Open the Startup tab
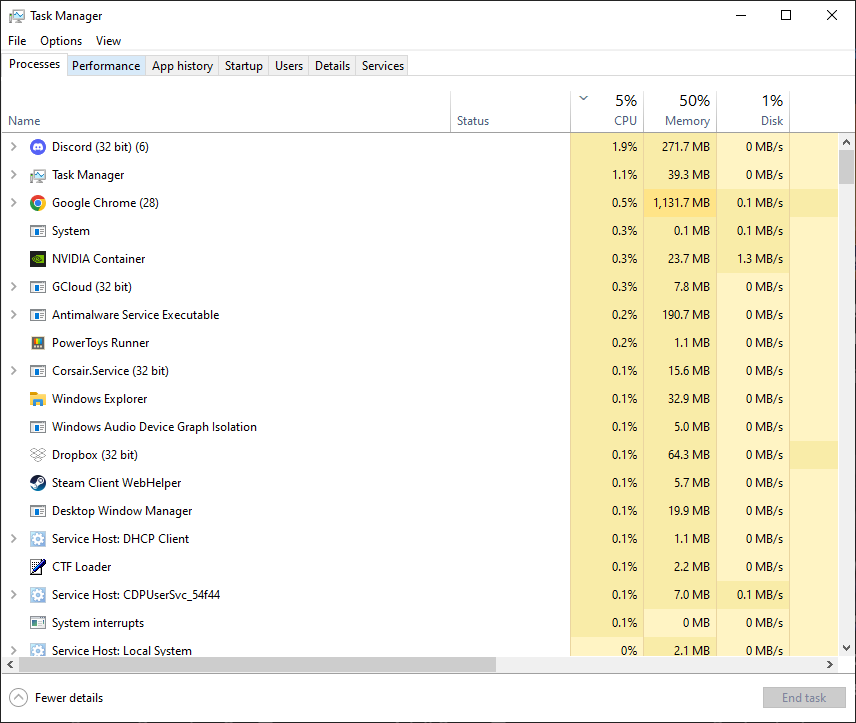856x723 pixels. pos(243,66)
